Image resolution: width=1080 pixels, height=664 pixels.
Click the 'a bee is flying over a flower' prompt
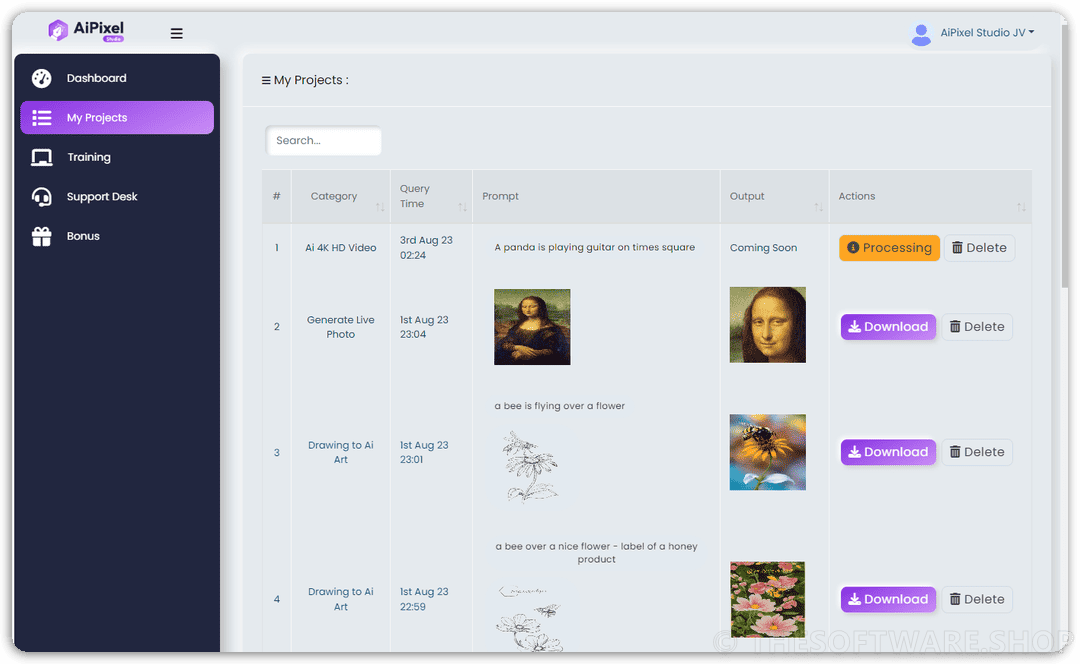tap(559, 406)
